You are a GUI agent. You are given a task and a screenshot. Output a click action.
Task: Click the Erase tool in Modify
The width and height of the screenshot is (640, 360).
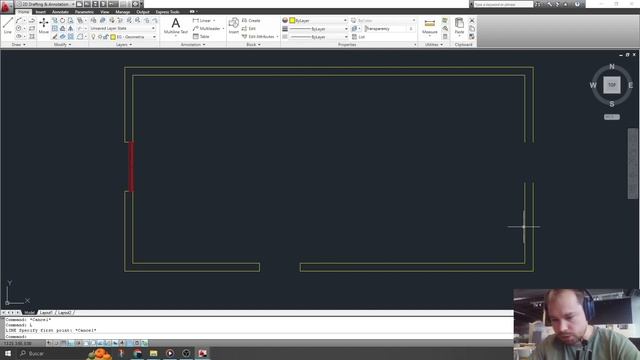55,37
